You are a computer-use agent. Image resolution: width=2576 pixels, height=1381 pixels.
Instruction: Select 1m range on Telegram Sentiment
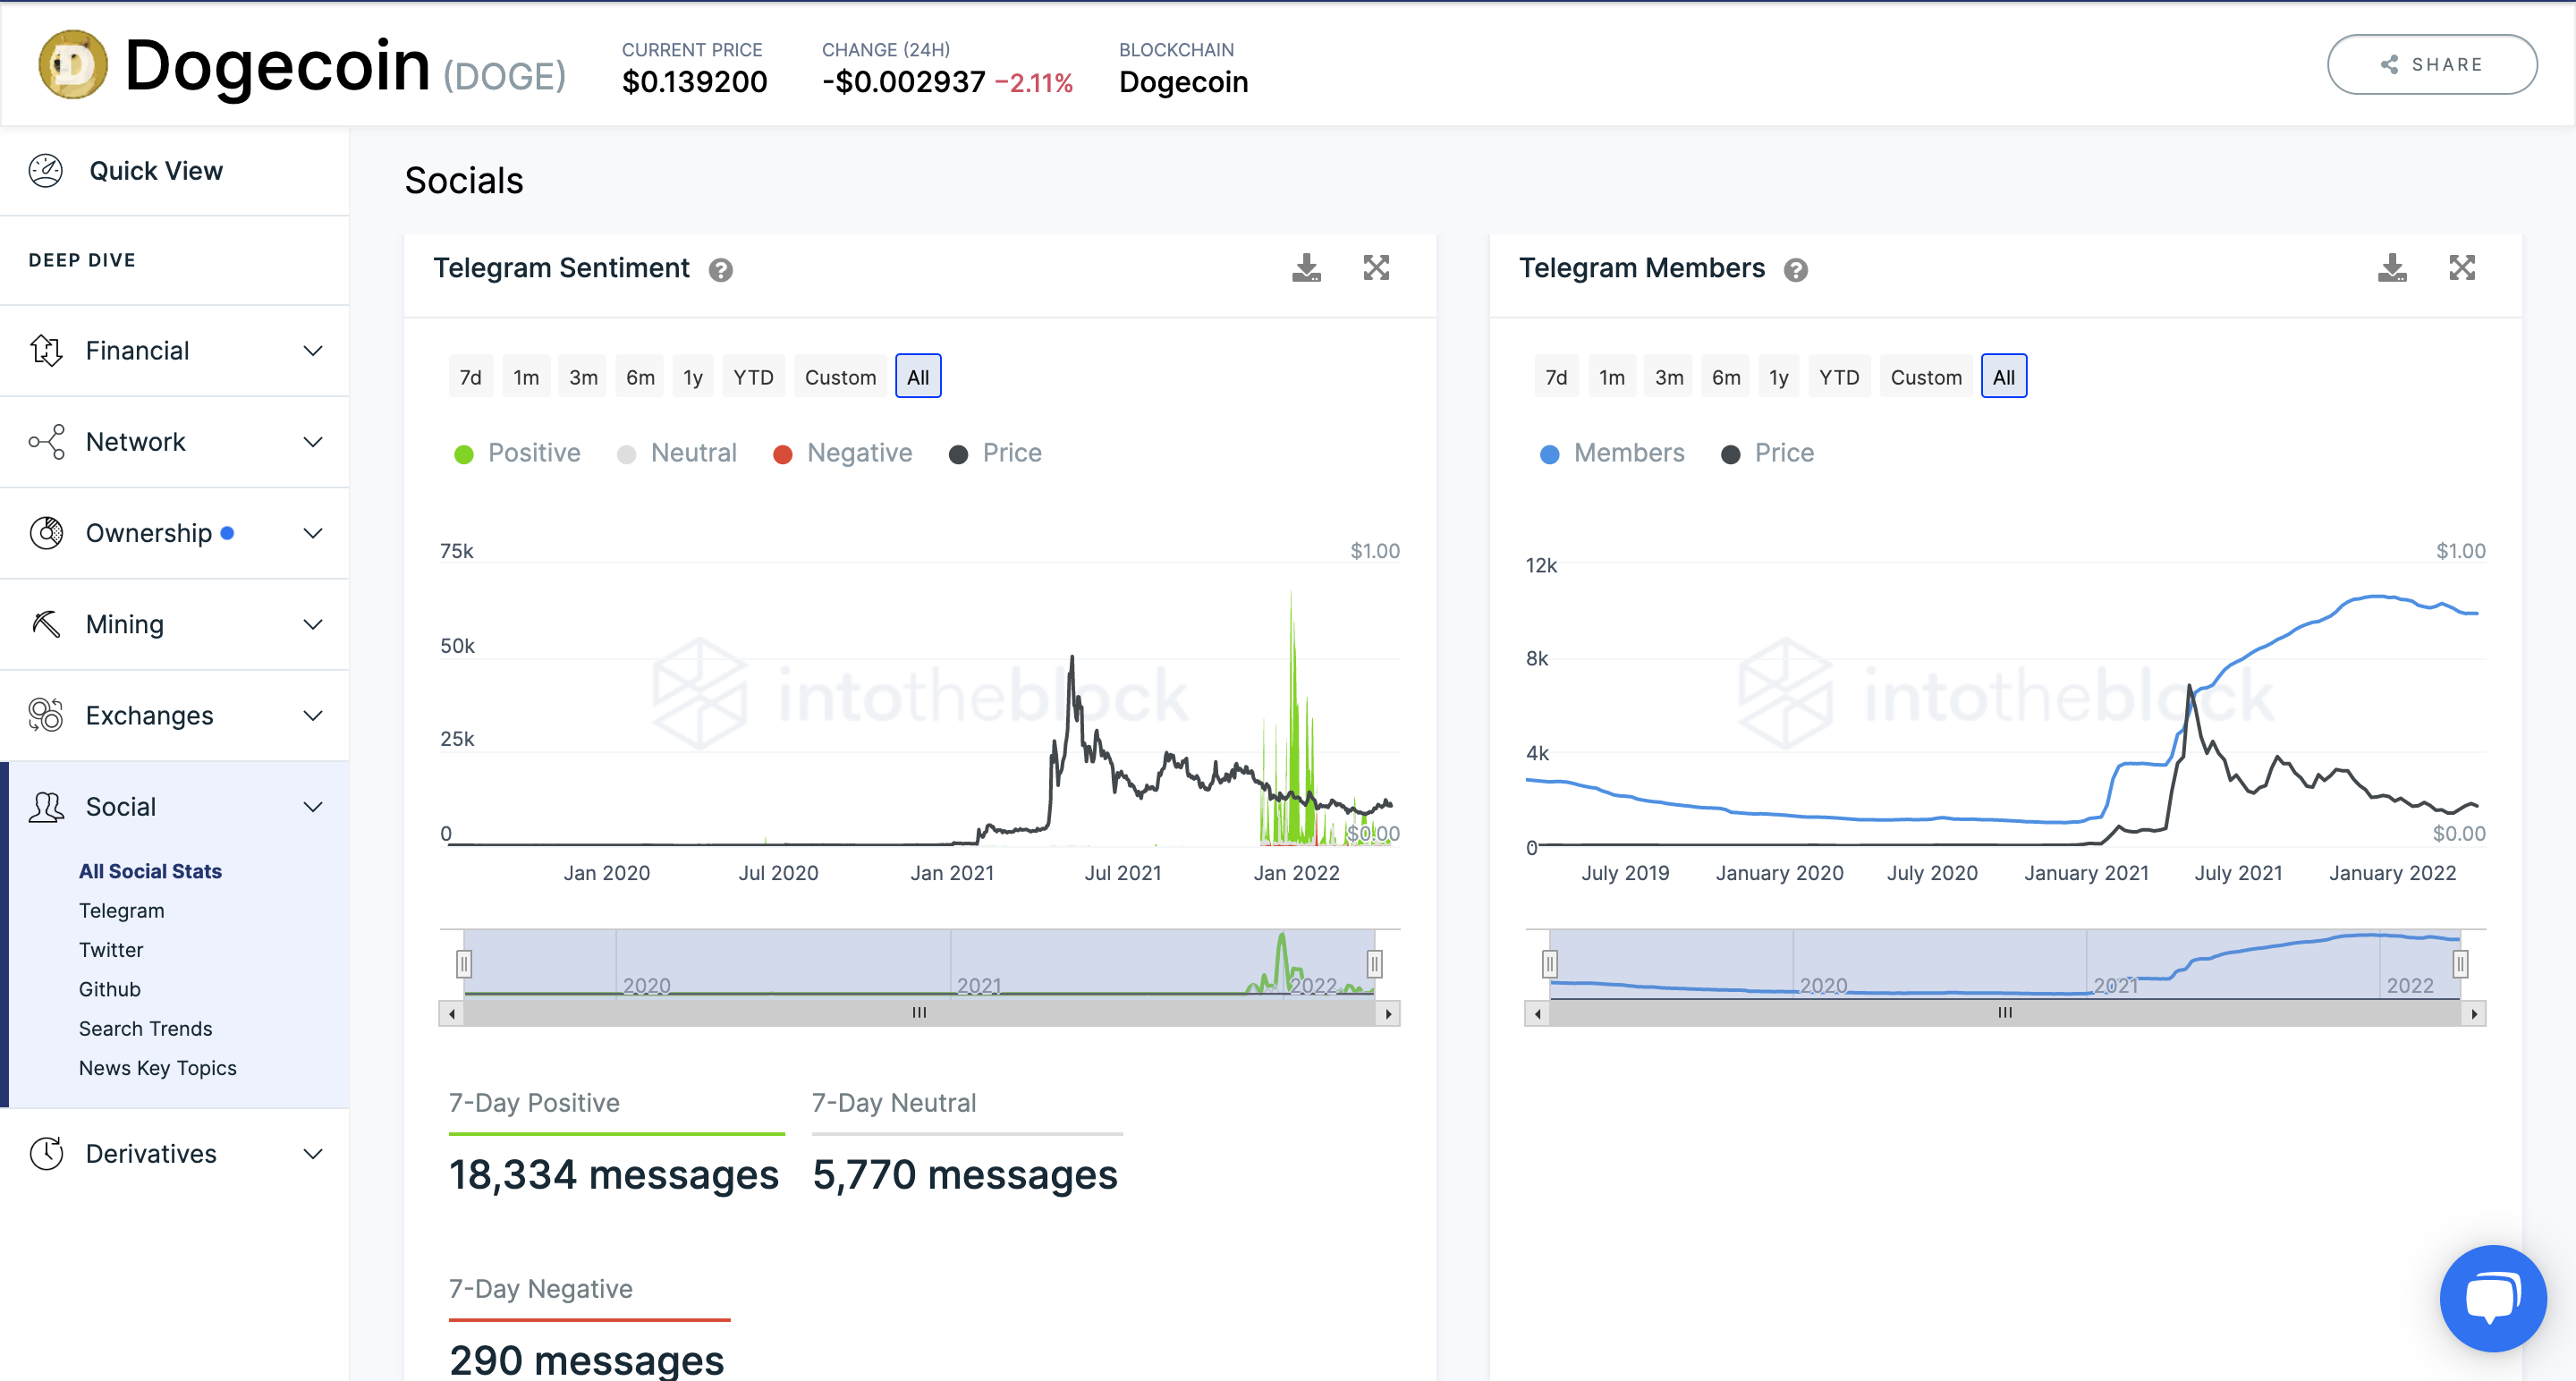click(x=526, y=377)
